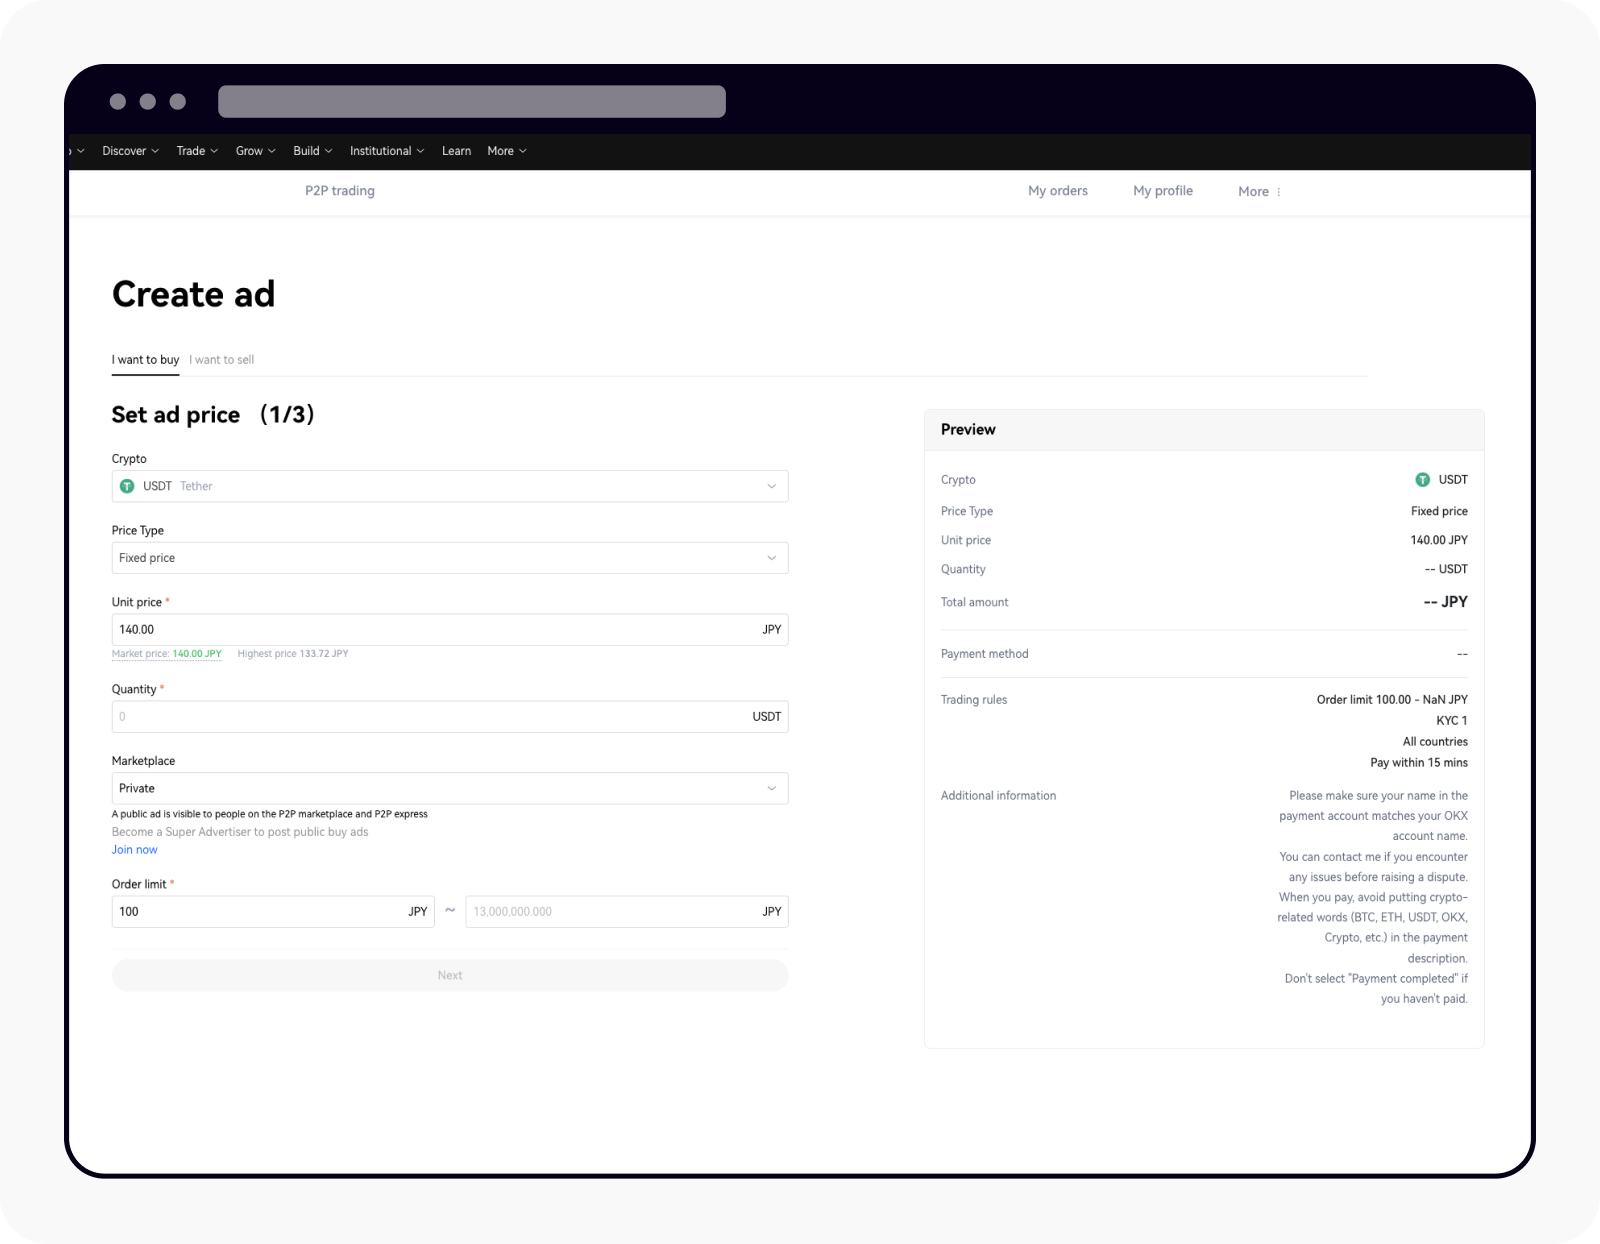1600x1244 pixels.
Task: Open the three-dot menu beside More
Action: [x=1279, y=191]
